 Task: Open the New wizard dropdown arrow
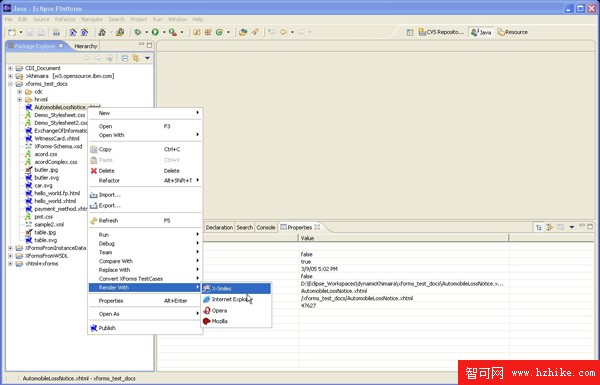21,33
